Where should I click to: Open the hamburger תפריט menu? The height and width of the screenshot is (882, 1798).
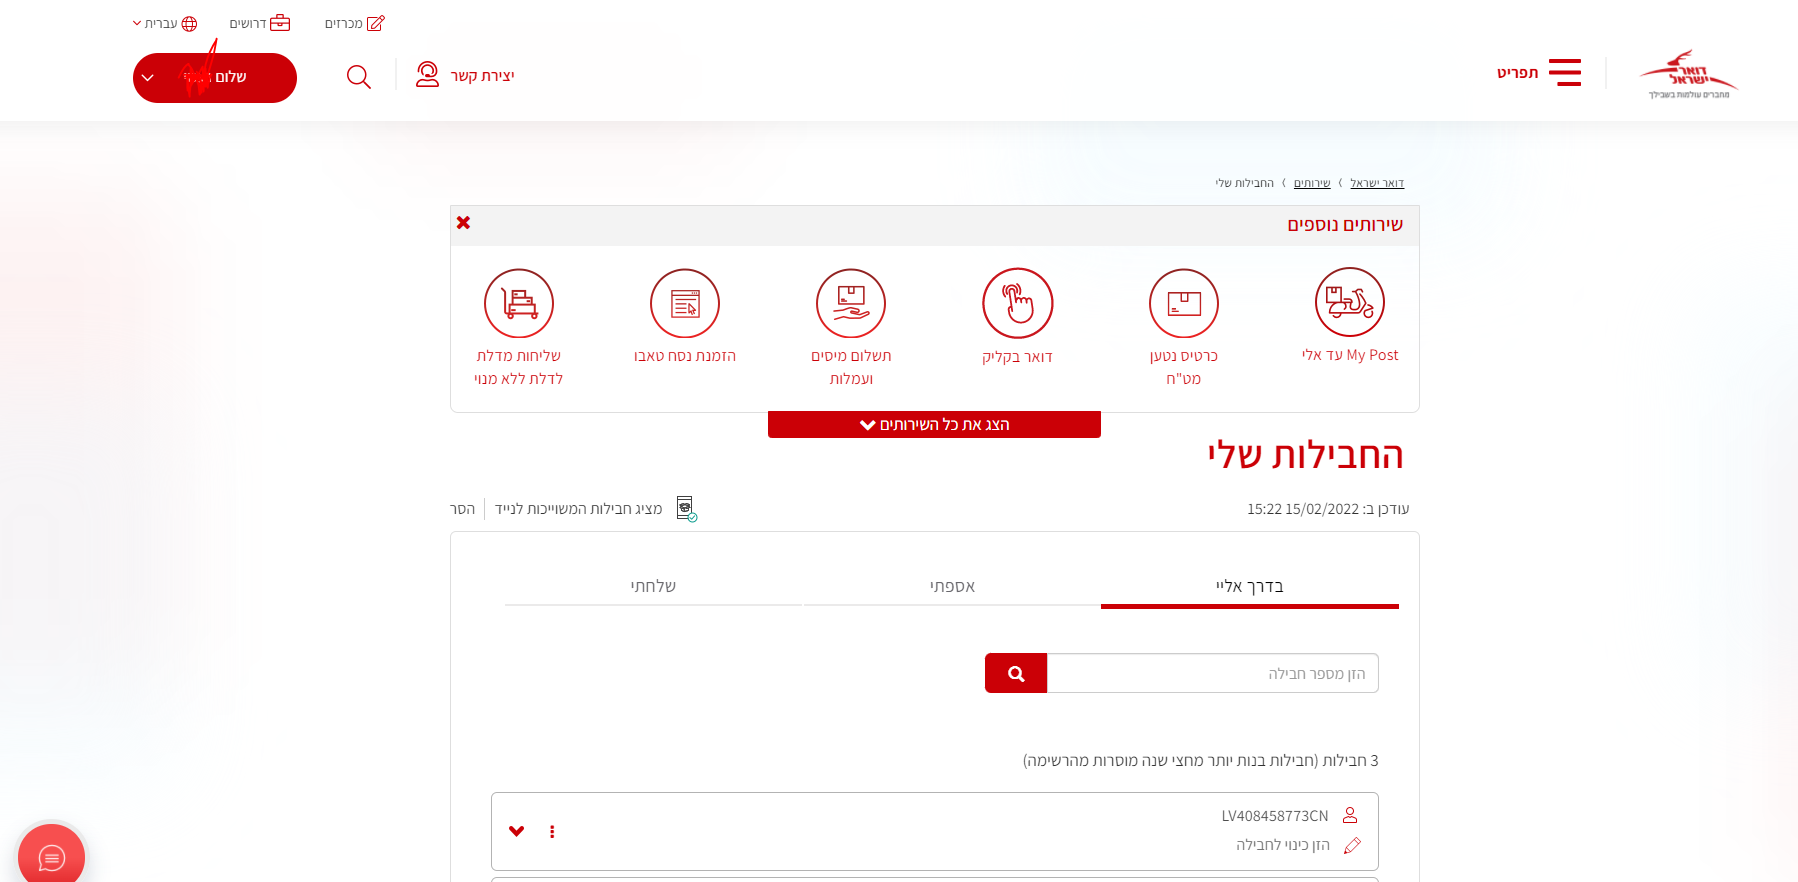point(1539,73)
